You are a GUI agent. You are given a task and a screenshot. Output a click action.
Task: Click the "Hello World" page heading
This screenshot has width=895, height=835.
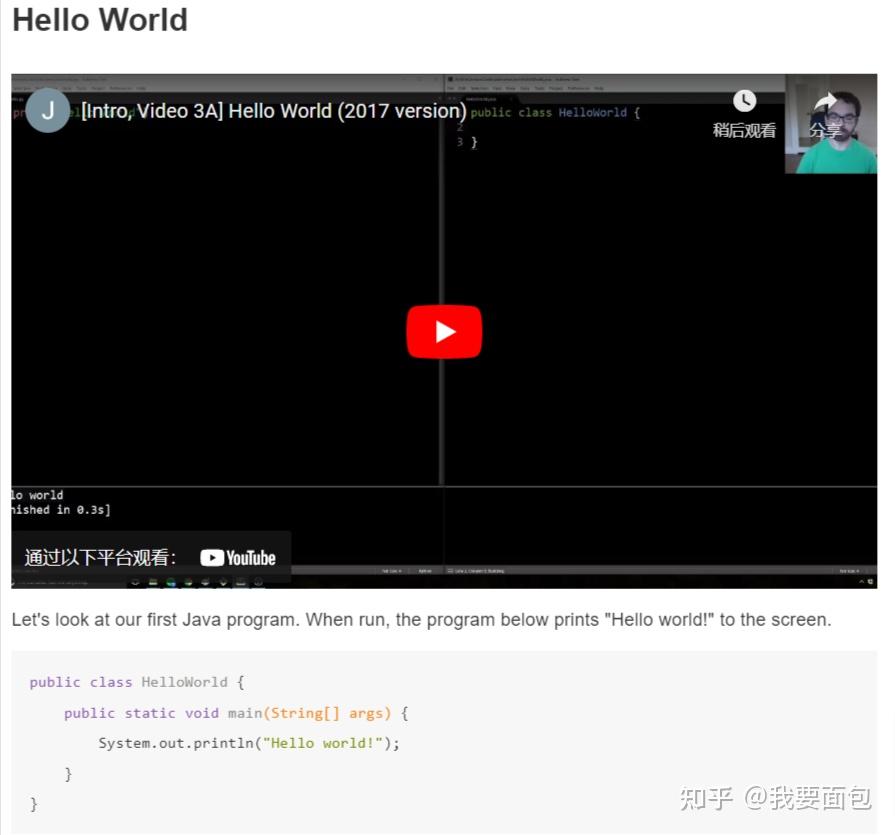(x=98, y=20)
